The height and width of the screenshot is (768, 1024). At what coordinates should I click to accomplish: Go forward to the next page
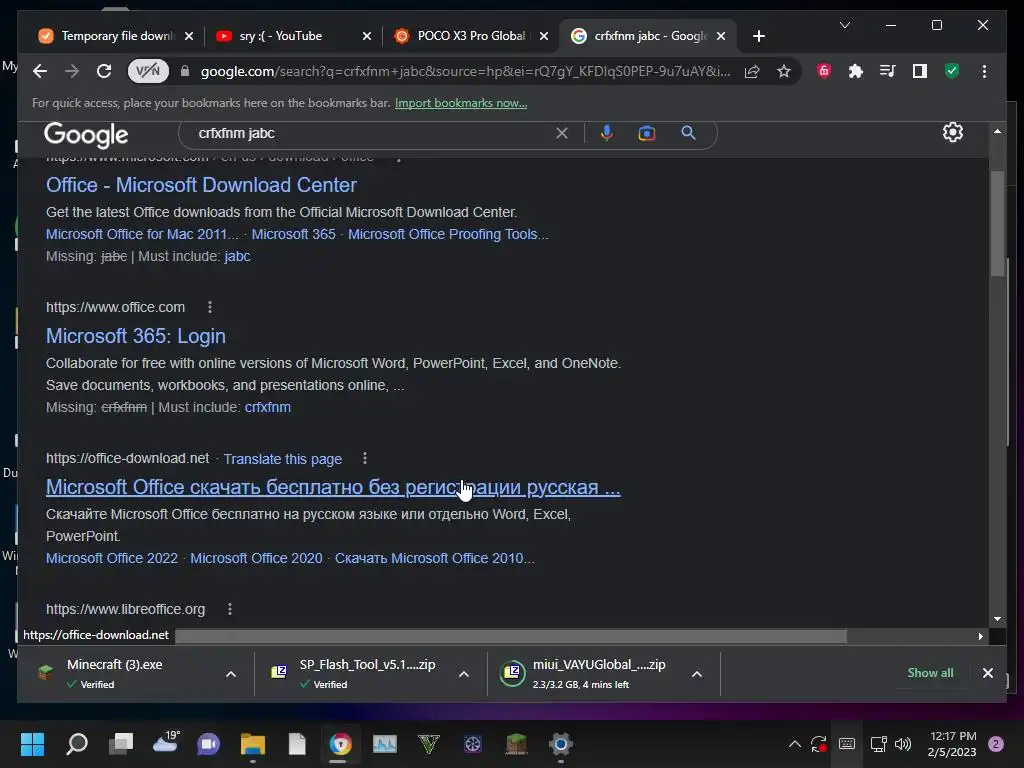(72, 71)
